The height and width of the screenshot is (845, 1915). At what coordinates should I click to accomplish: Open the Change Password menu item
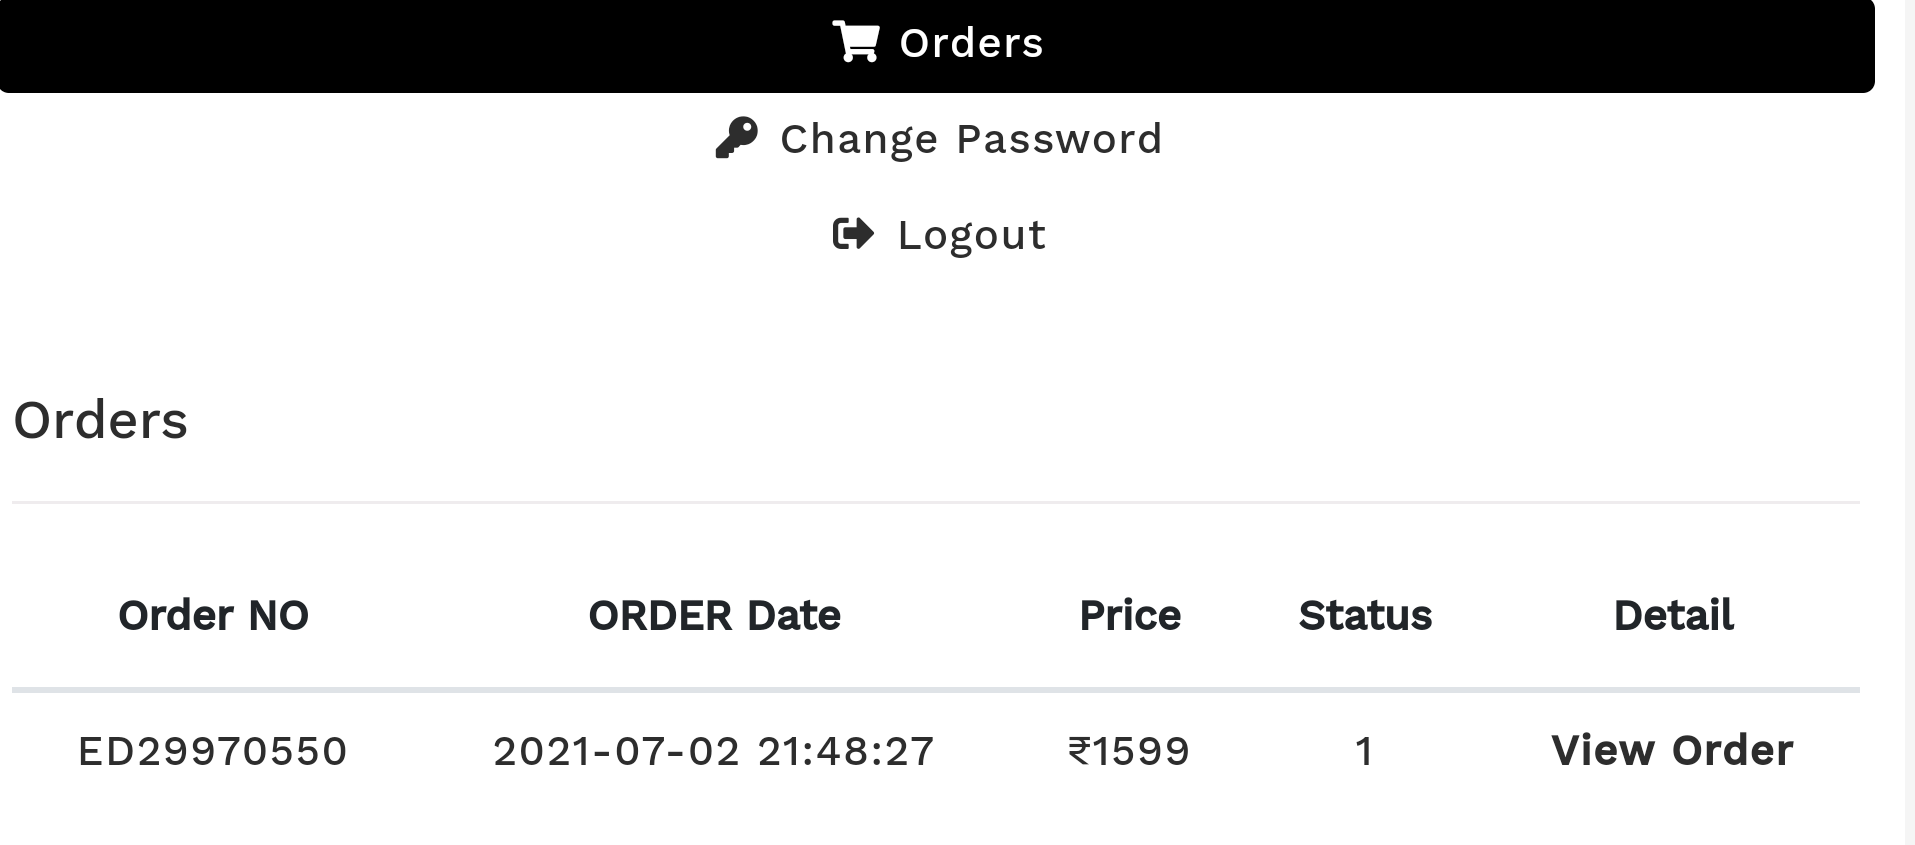[970, 139]
